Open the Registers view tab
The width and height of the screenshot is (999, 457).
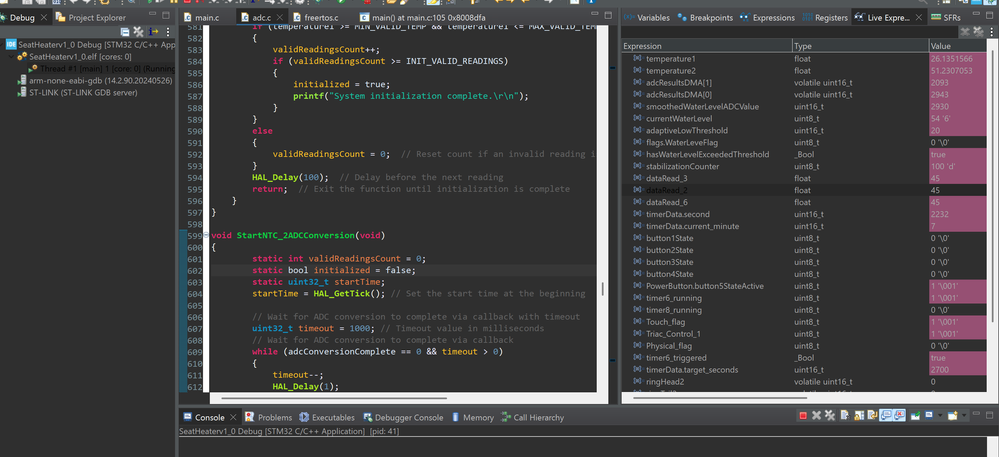point(831,18)
